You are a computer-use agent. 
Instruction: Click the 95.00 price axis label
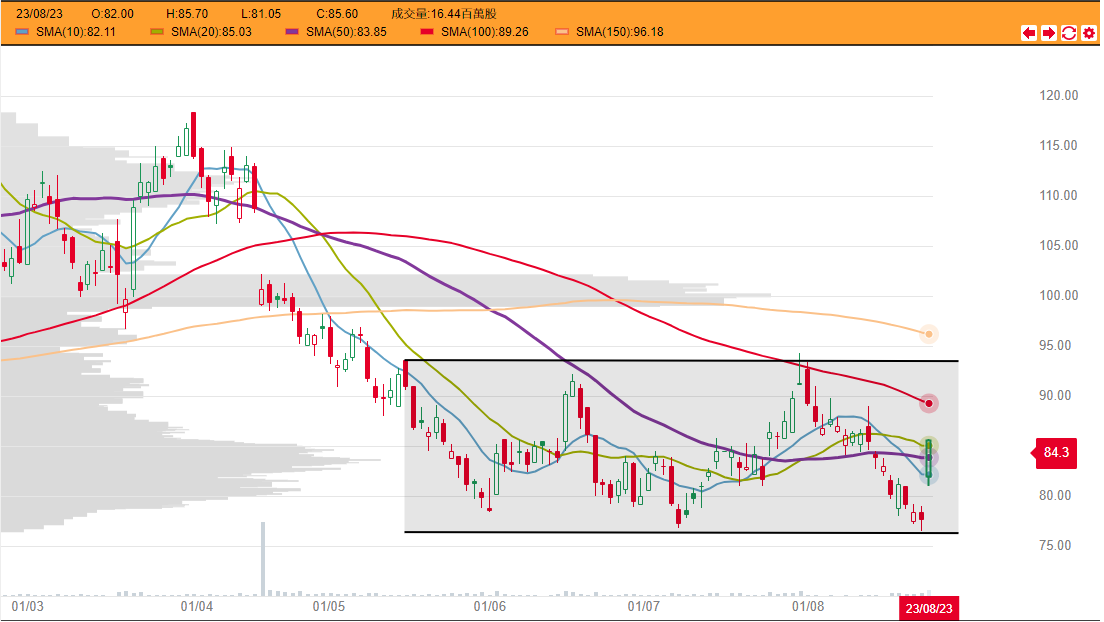1055,345
